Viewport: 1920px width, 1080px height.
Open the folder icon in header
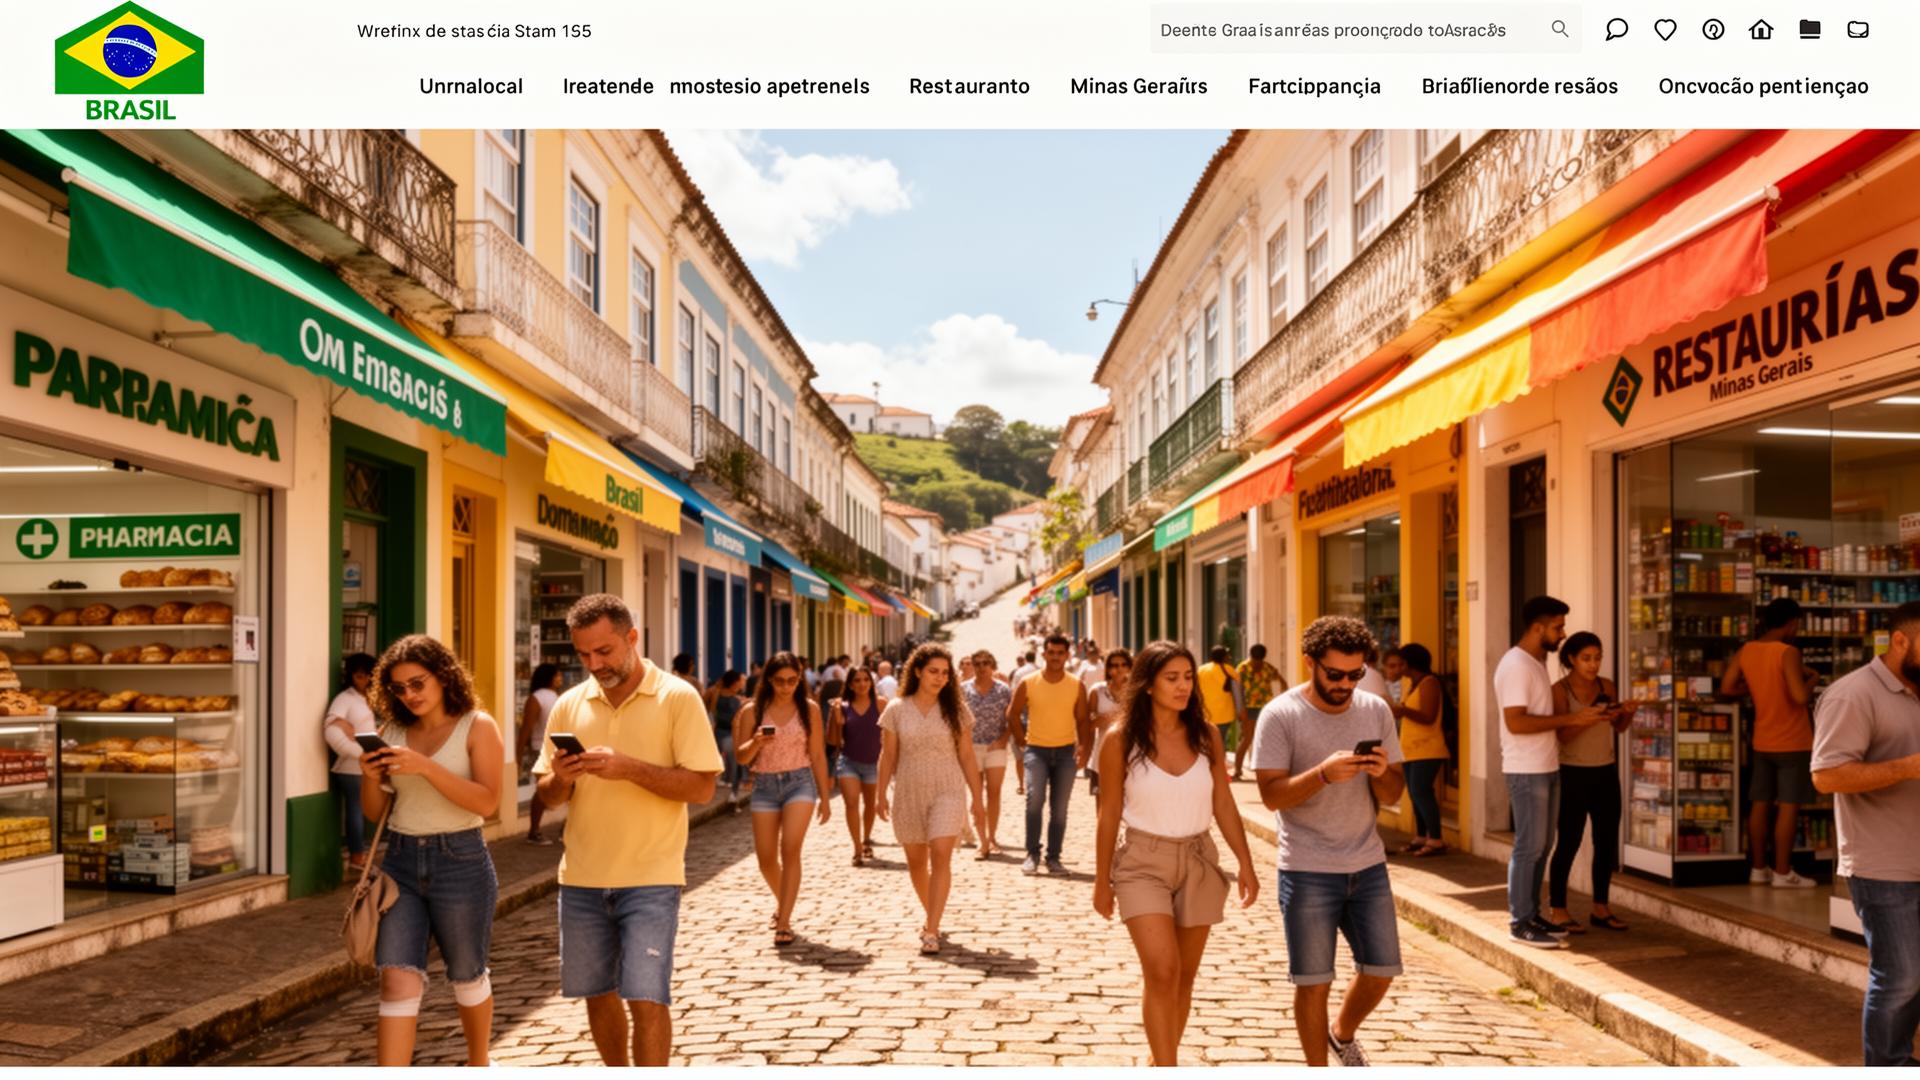[x=1809, y=30]
